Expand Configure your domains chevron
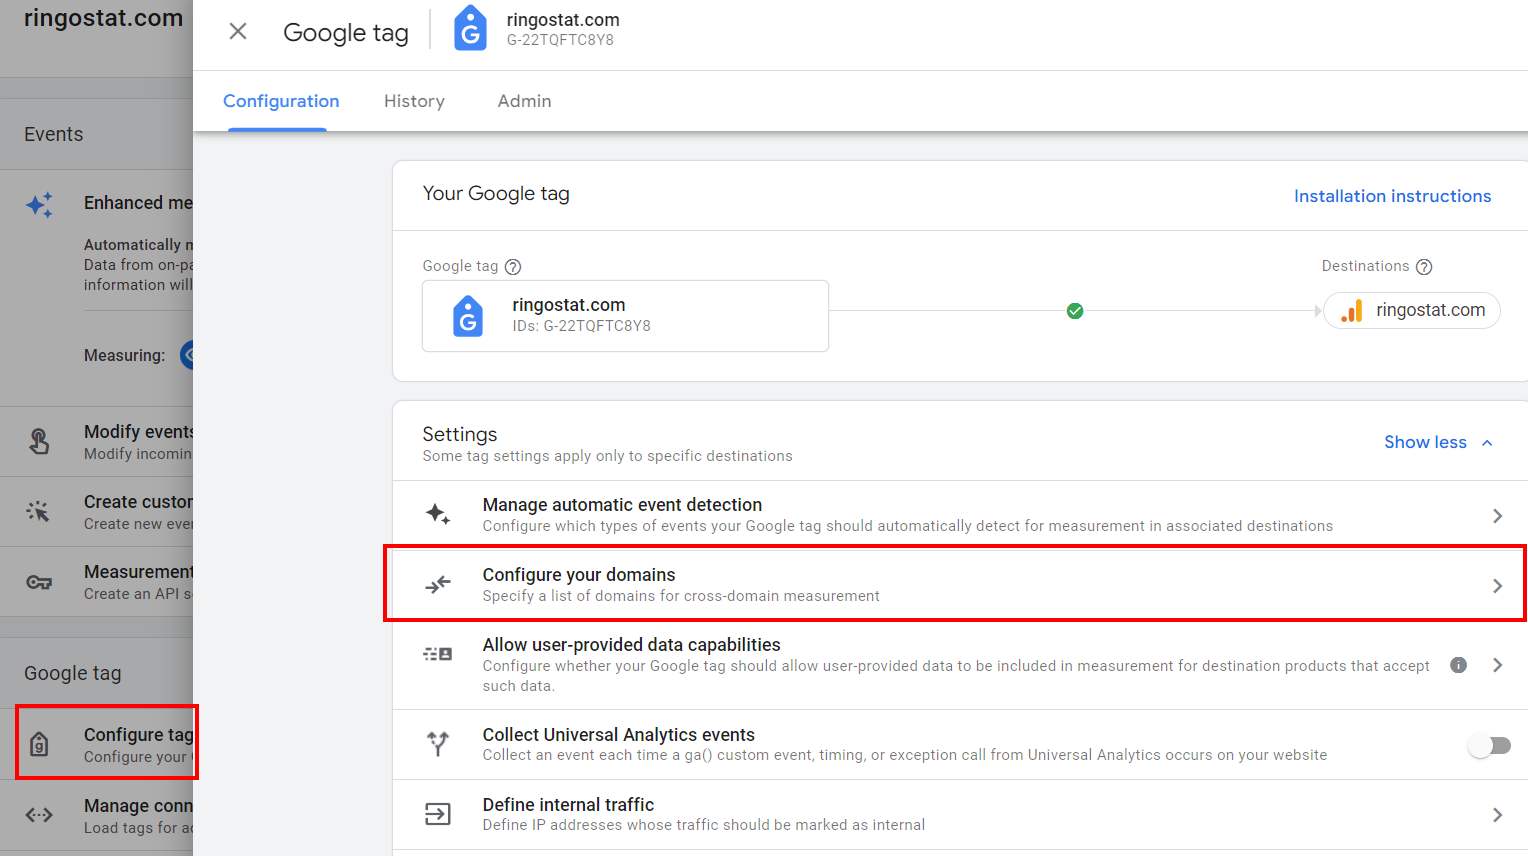This screenshot has height=856, width=1528. coord(1497,586)
